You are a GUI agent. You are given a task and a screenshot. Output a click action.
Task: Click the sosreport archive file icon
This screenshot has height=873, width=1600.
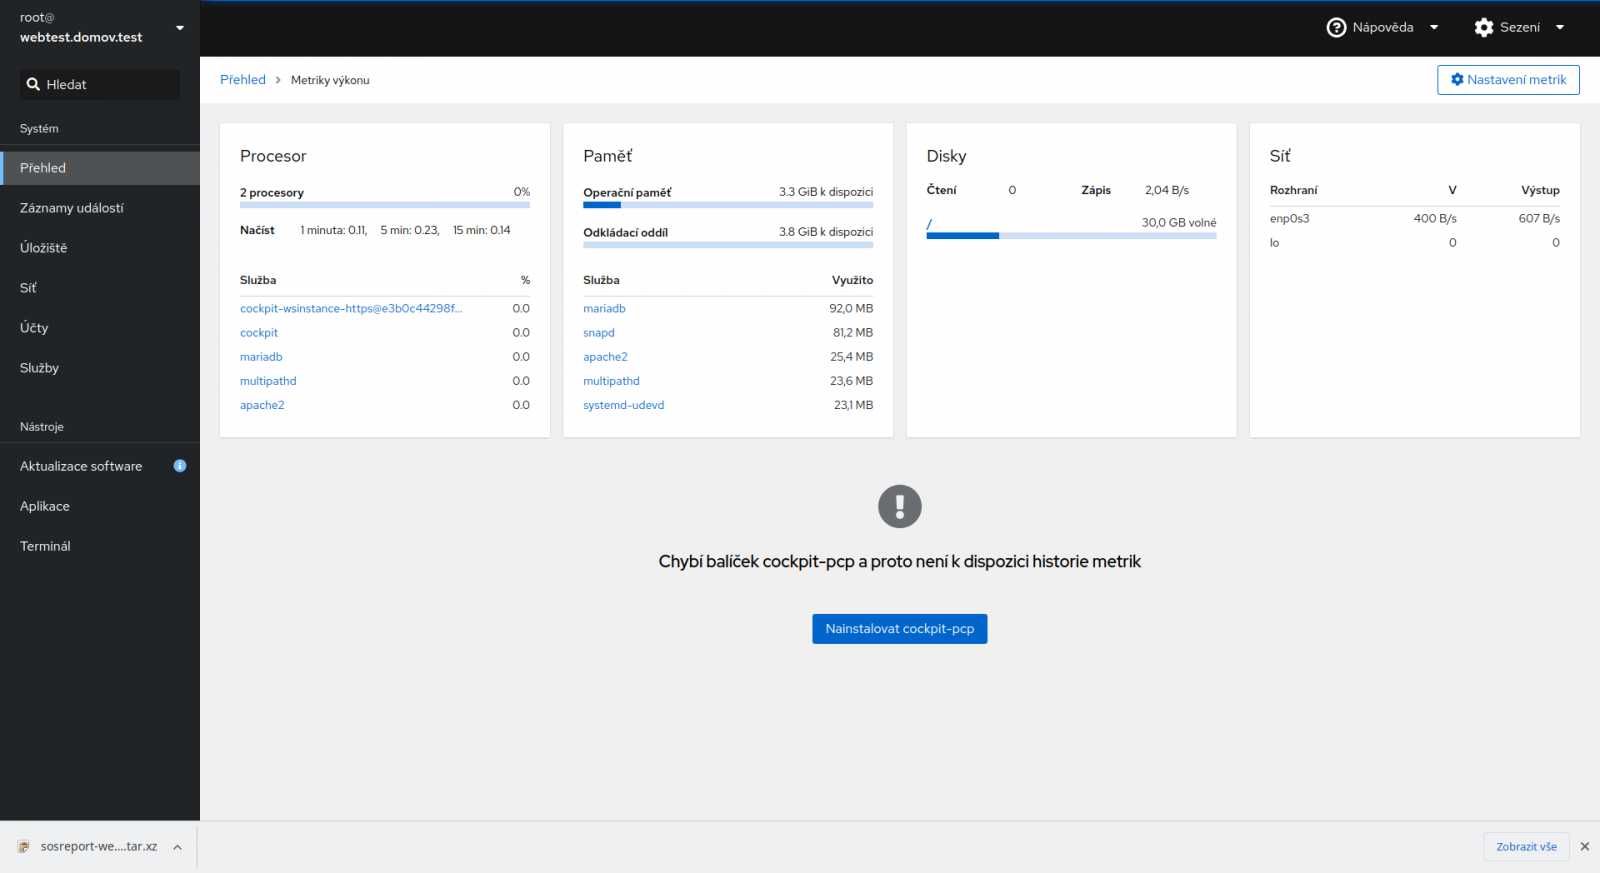point(23,847)
